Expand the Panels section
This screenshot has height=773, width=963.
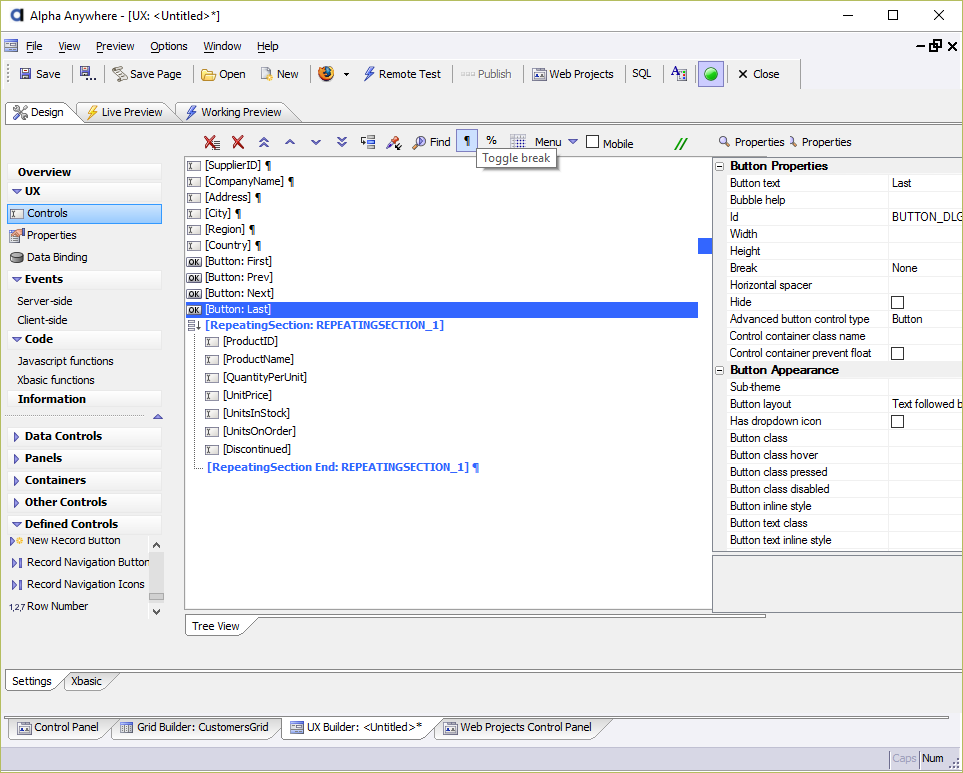pyautogui.click(x=17, y=459)
